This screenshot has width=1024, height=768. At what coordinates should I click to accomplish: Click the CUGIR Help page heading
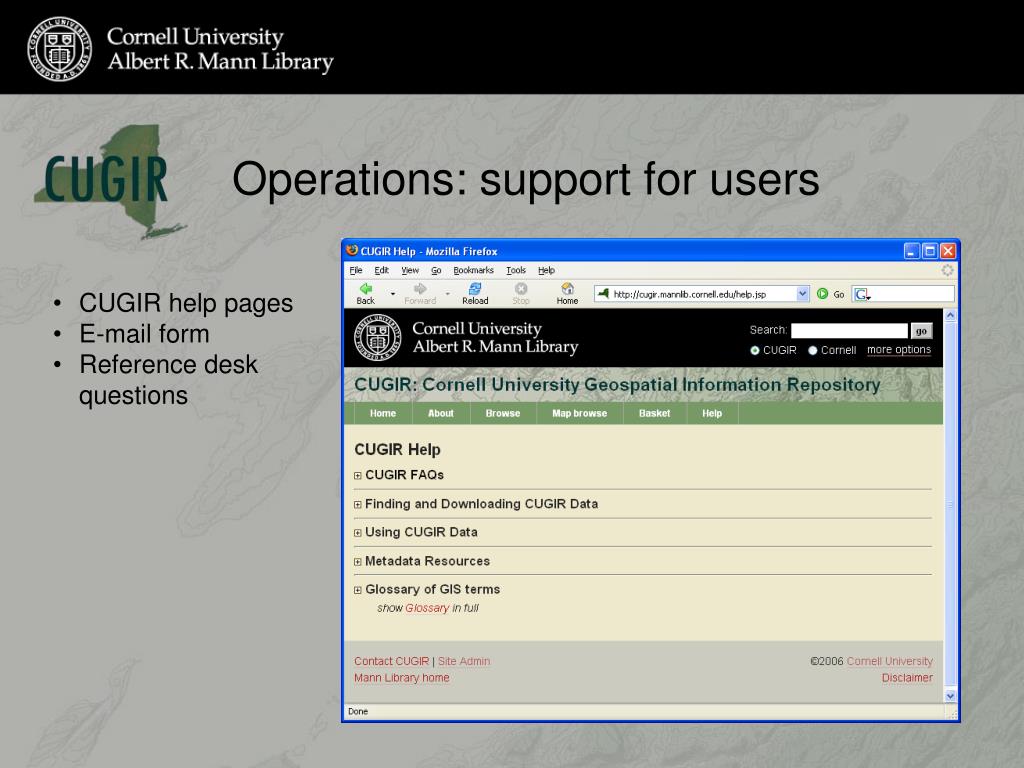point(397,449)
